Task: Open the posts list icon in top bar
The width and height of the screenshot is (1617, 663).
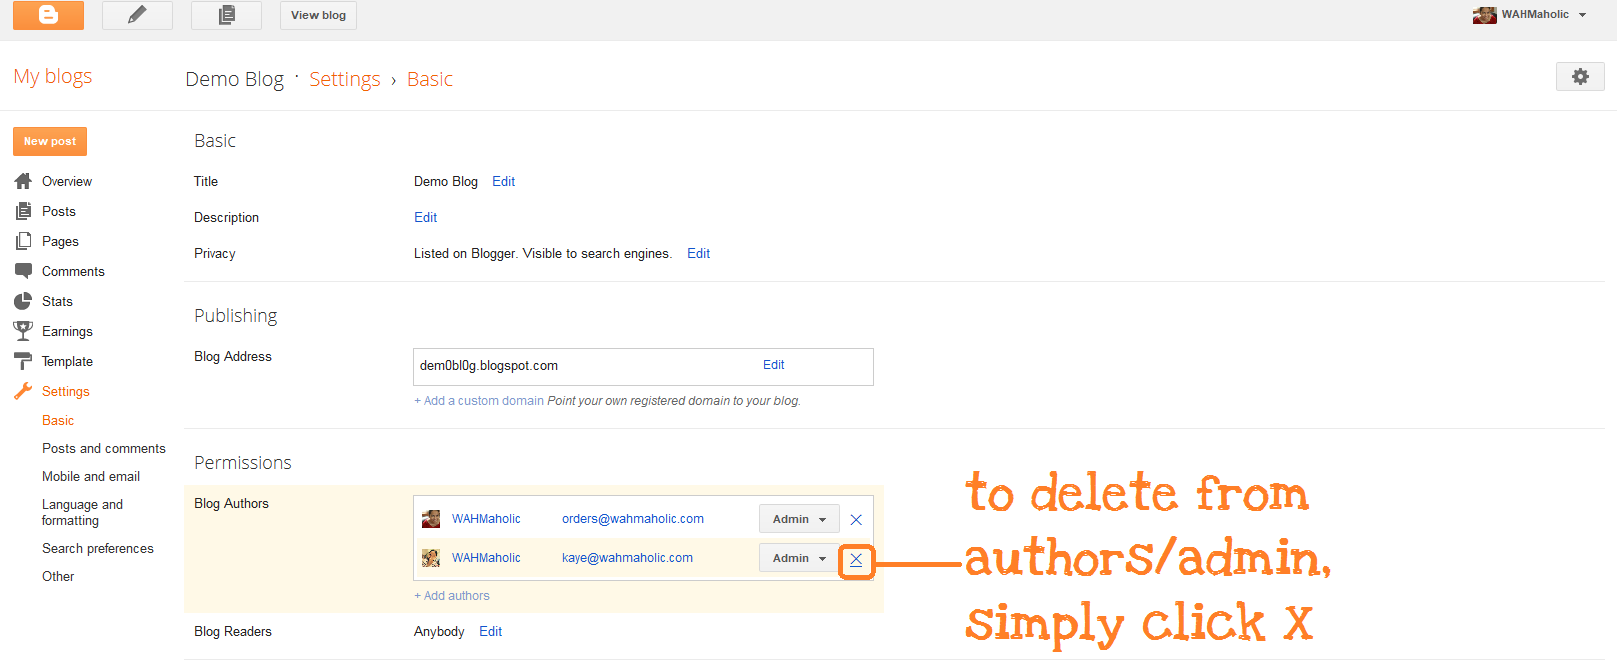Action: [226, 15]
